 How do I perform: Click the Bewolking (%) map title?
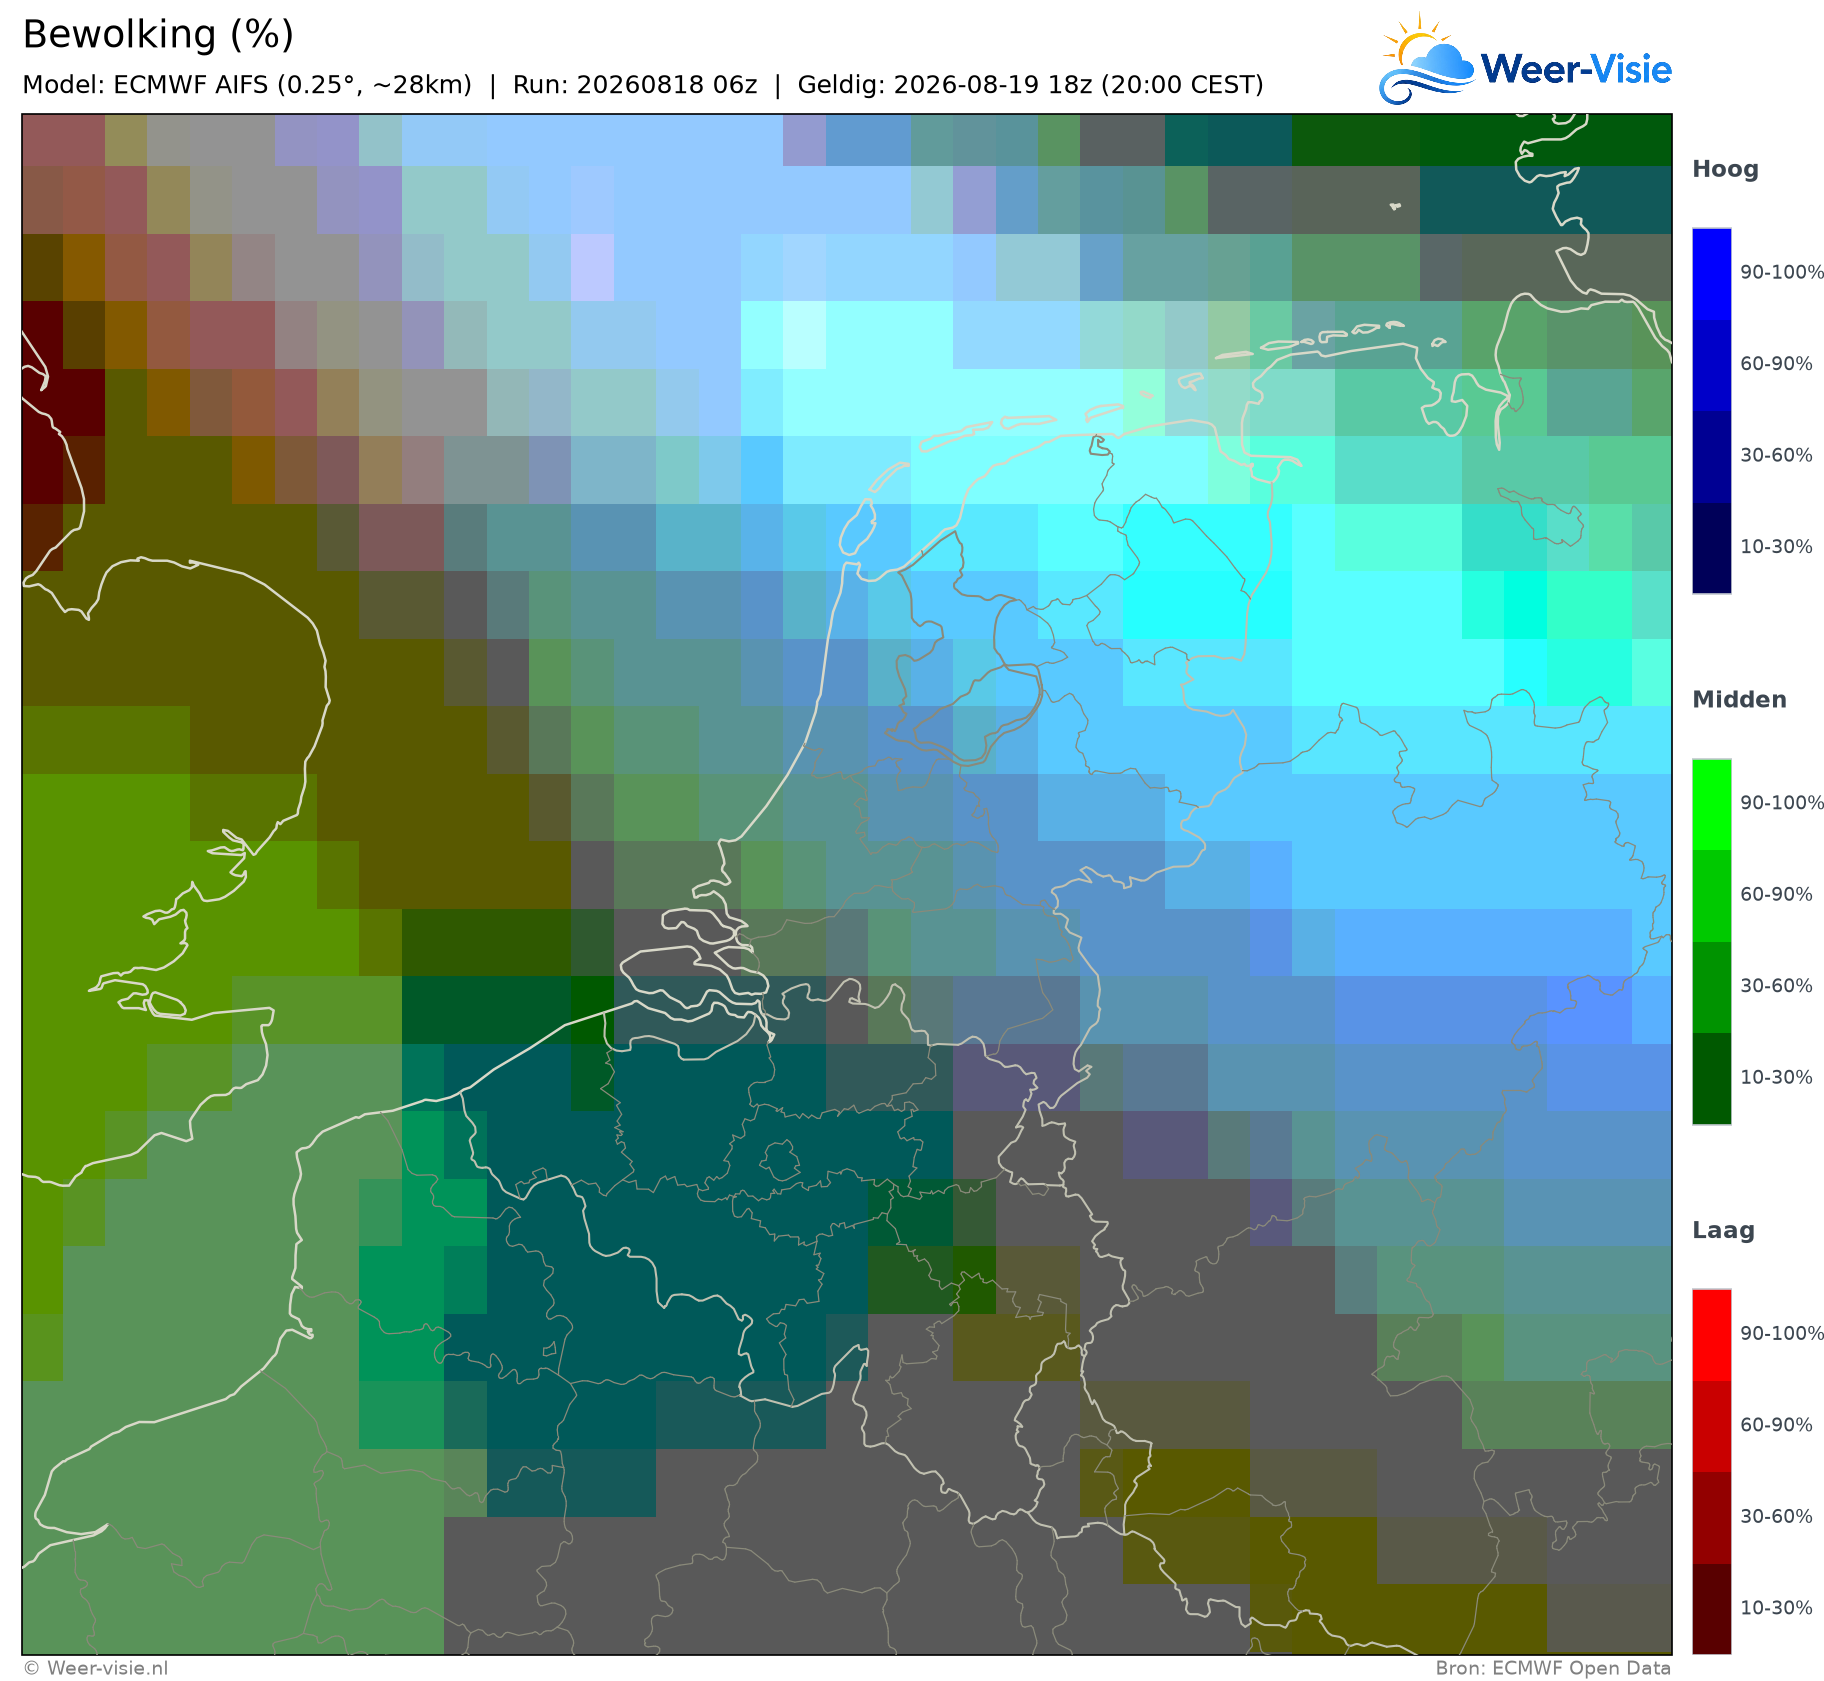pos(158,35)
